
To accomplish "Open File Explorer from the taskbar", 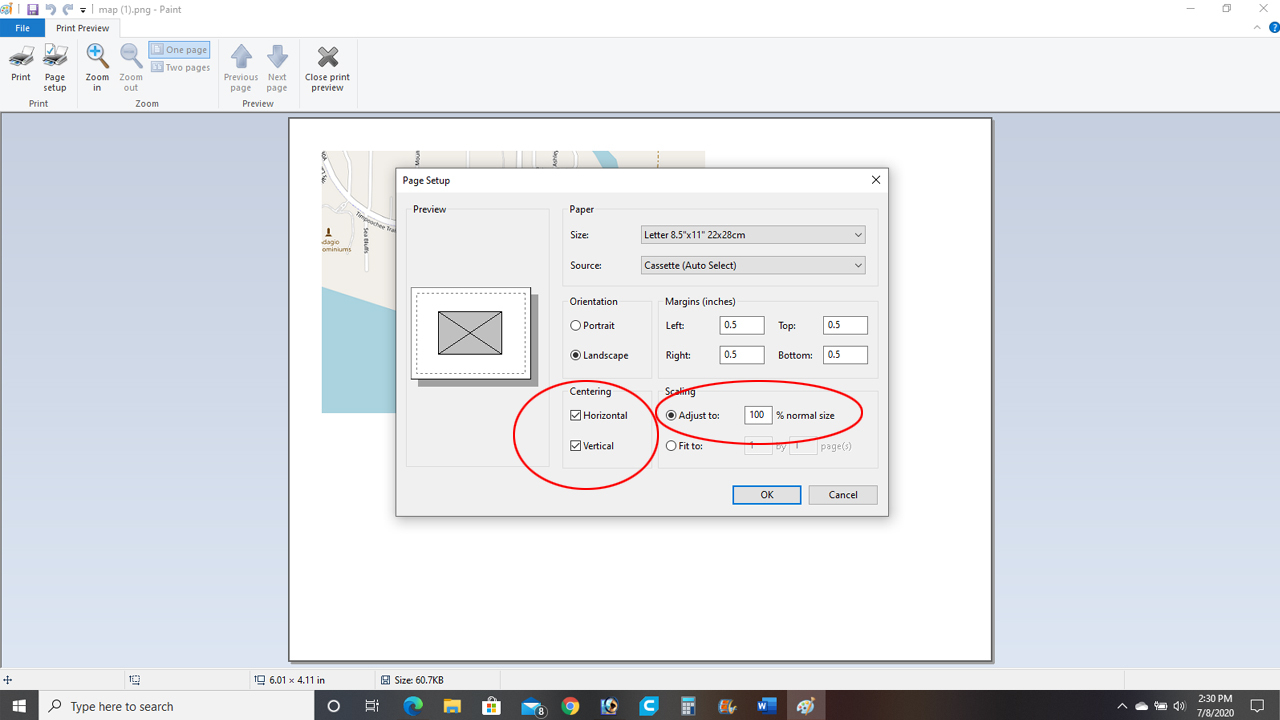I will click(x=452, y=706).
